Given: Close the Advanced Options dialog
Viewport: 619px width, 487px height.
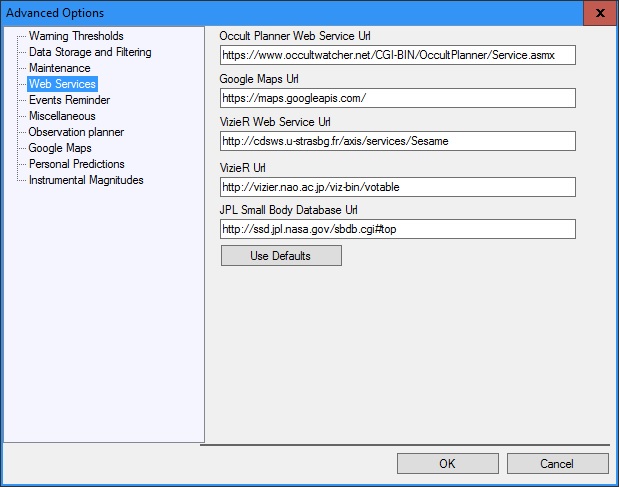Looking at the screenshot, I should point(598,13).
